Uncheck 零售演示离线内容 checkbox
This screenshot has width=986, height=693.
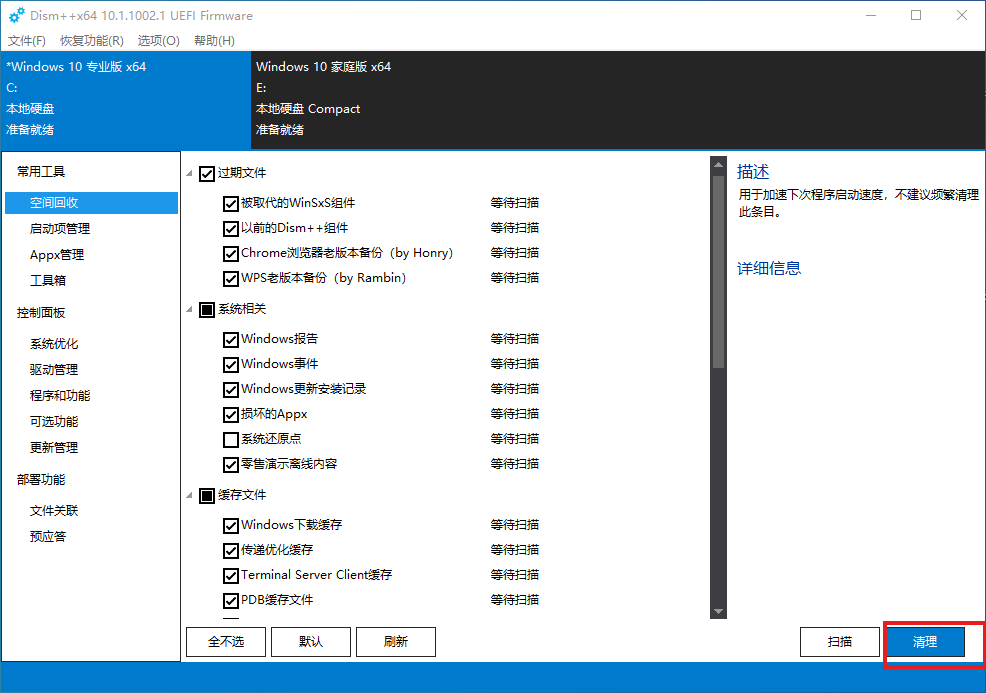click(x=231, y=464)
